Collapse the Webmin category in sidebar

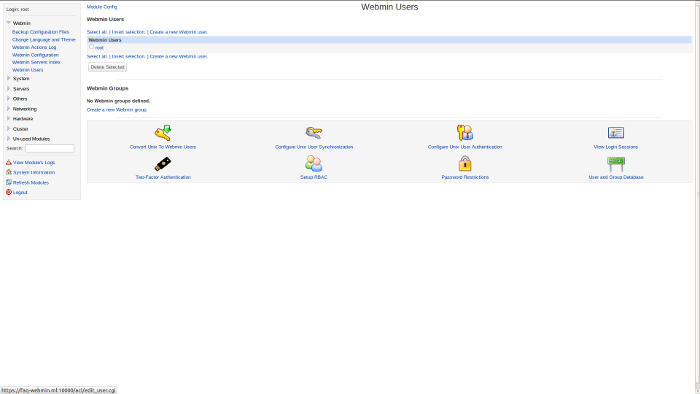[x=8, y=23]
